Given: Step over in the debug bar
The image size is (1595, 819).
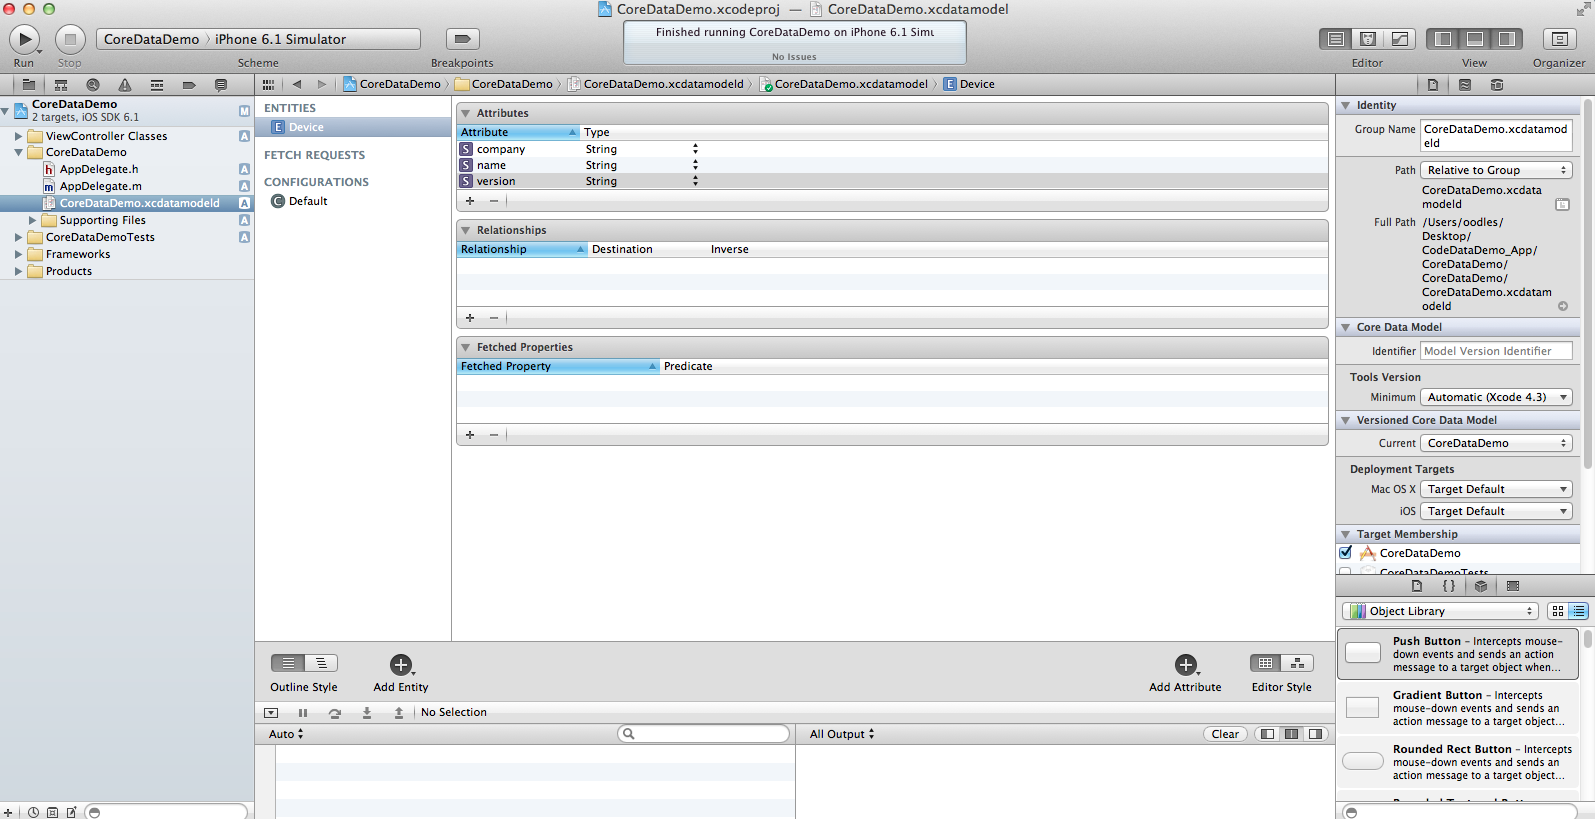Looking at the screenshot, I should (335, 713).
